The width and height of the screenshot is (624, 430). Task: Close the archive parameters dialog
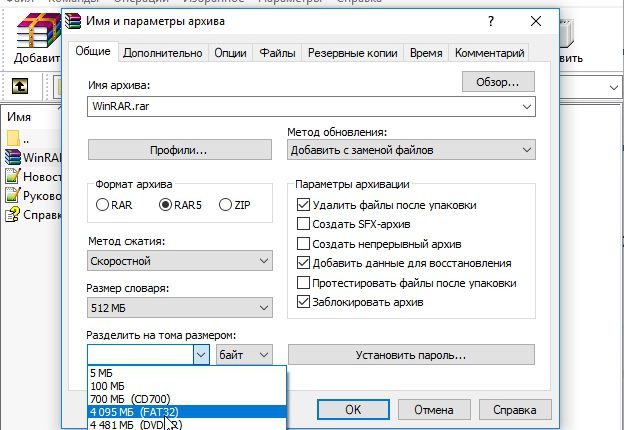[536, 21]
